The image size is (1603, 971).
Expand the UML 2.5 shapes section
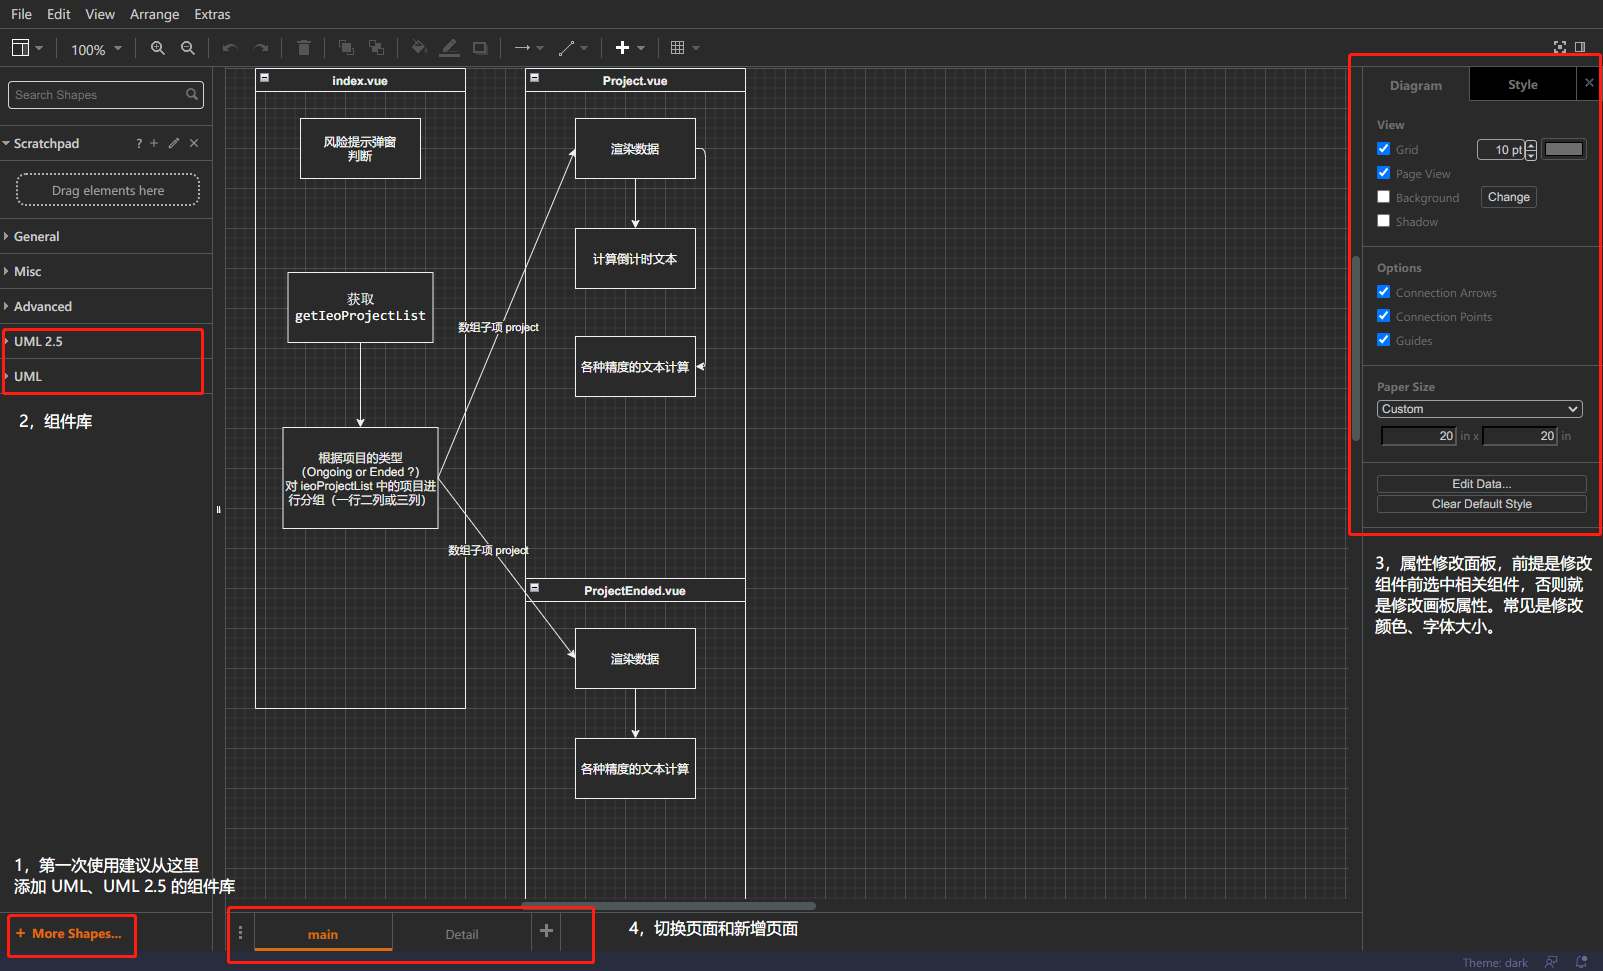tap(106, 342)
